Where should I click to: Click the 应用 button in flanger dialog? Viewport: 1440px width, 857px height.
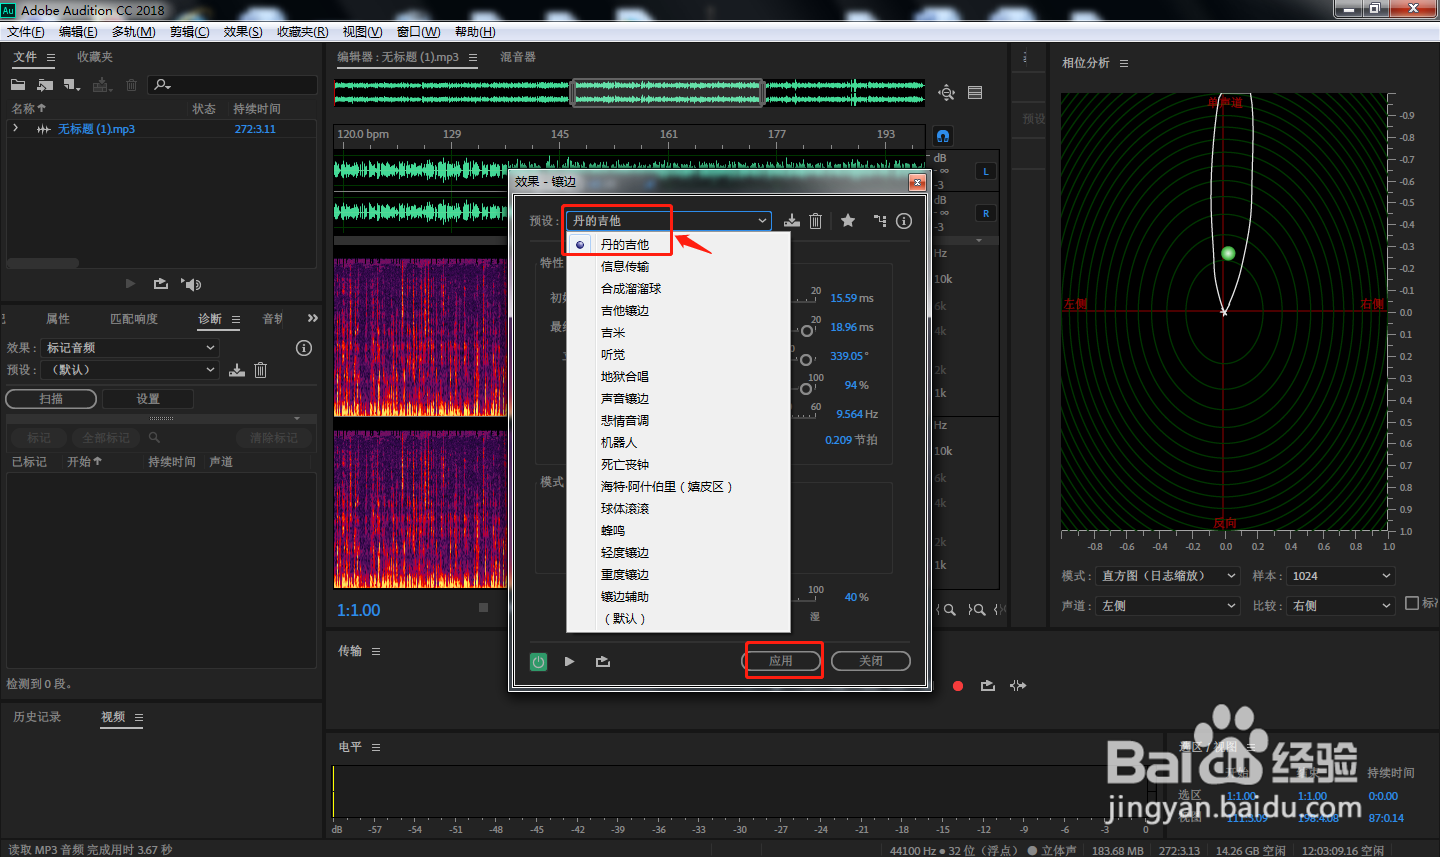(x=781, y=661)
